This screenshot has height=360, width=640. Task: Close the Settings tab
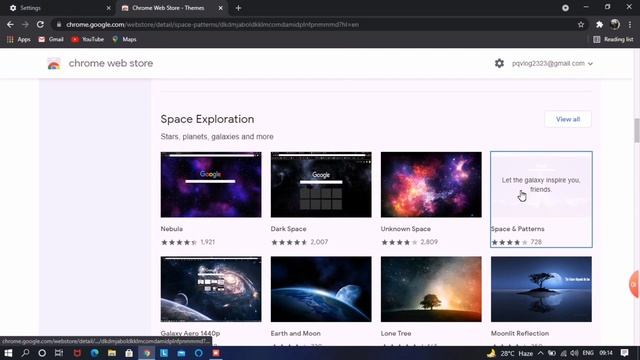[109, 8]
